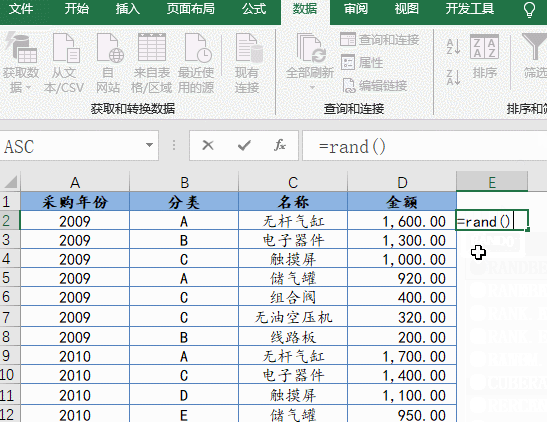Open the 公式 ribbon tab
The width and height of the screenshot is (547, 422).
254,9
